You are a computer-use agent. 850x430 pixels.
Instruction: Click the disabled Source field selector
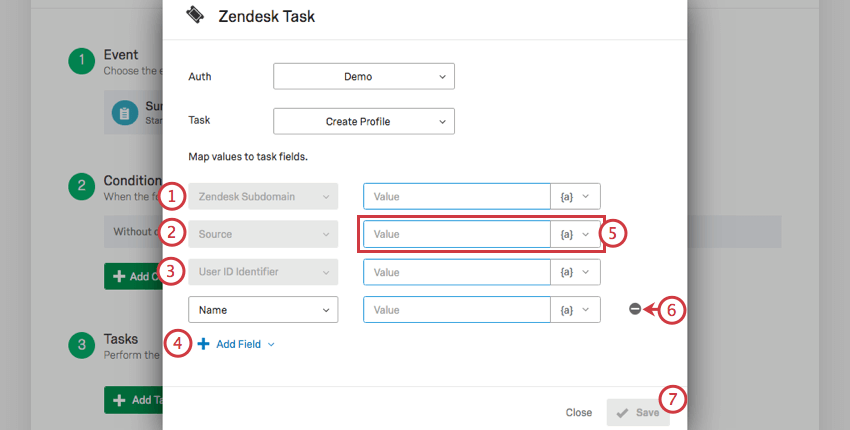[263, 234]
